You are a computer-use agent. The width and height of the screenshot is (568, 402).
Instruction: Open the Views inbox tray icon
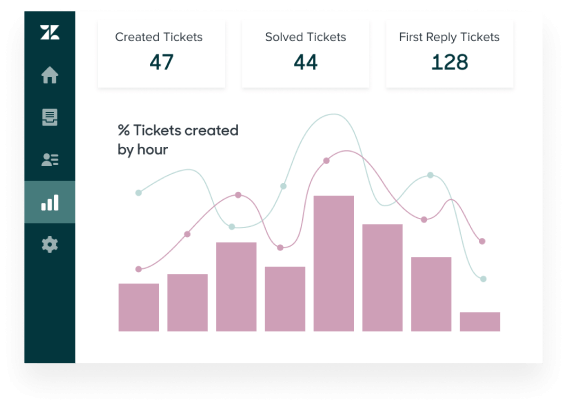50,117
